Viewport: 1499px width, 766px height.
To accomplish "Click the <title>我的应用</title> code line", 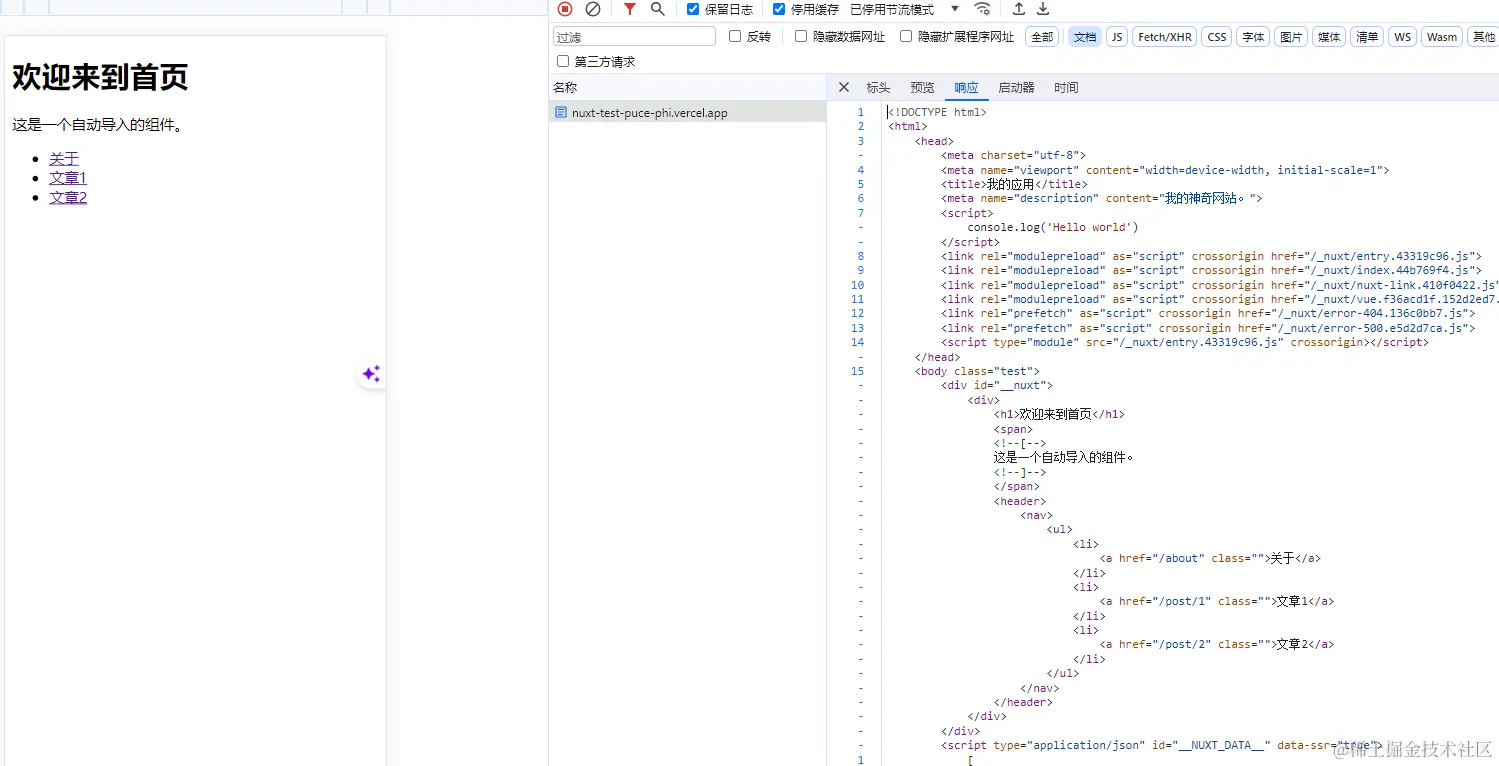I will [1014, 184].
